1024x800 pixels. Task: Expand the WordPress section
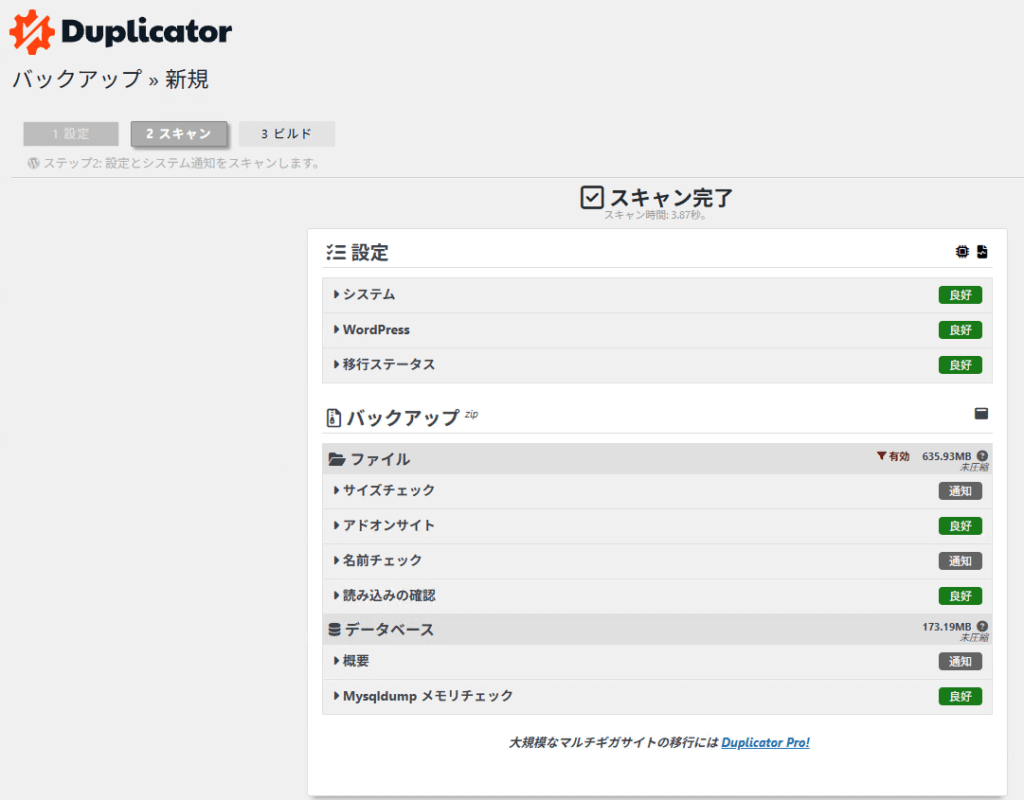click(x=375, y=330)
